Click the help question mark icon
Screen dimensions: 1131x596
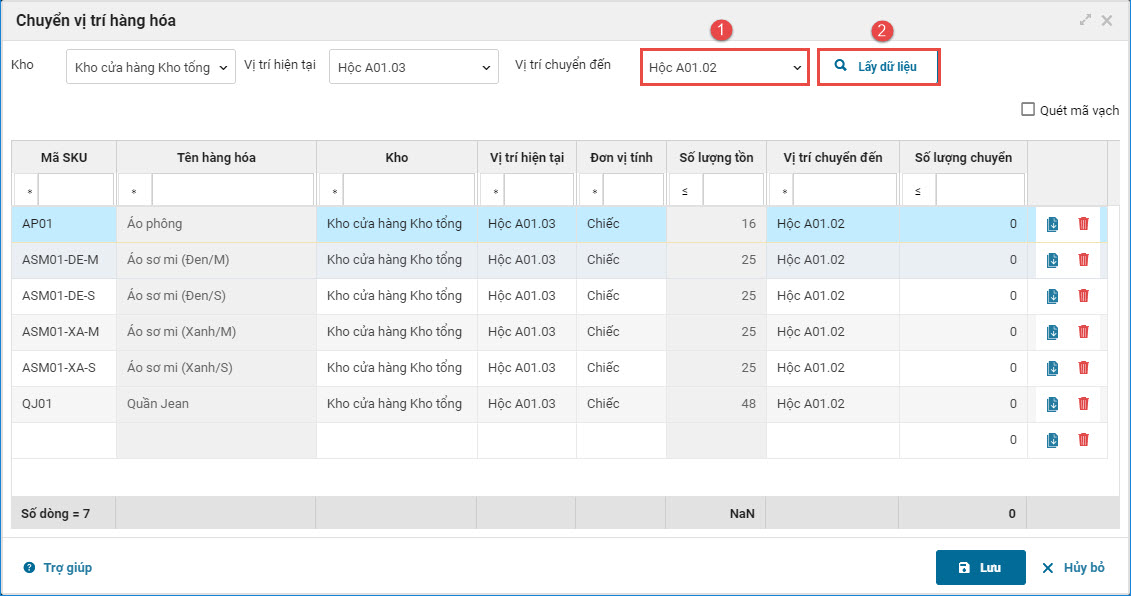pos(29,568)
